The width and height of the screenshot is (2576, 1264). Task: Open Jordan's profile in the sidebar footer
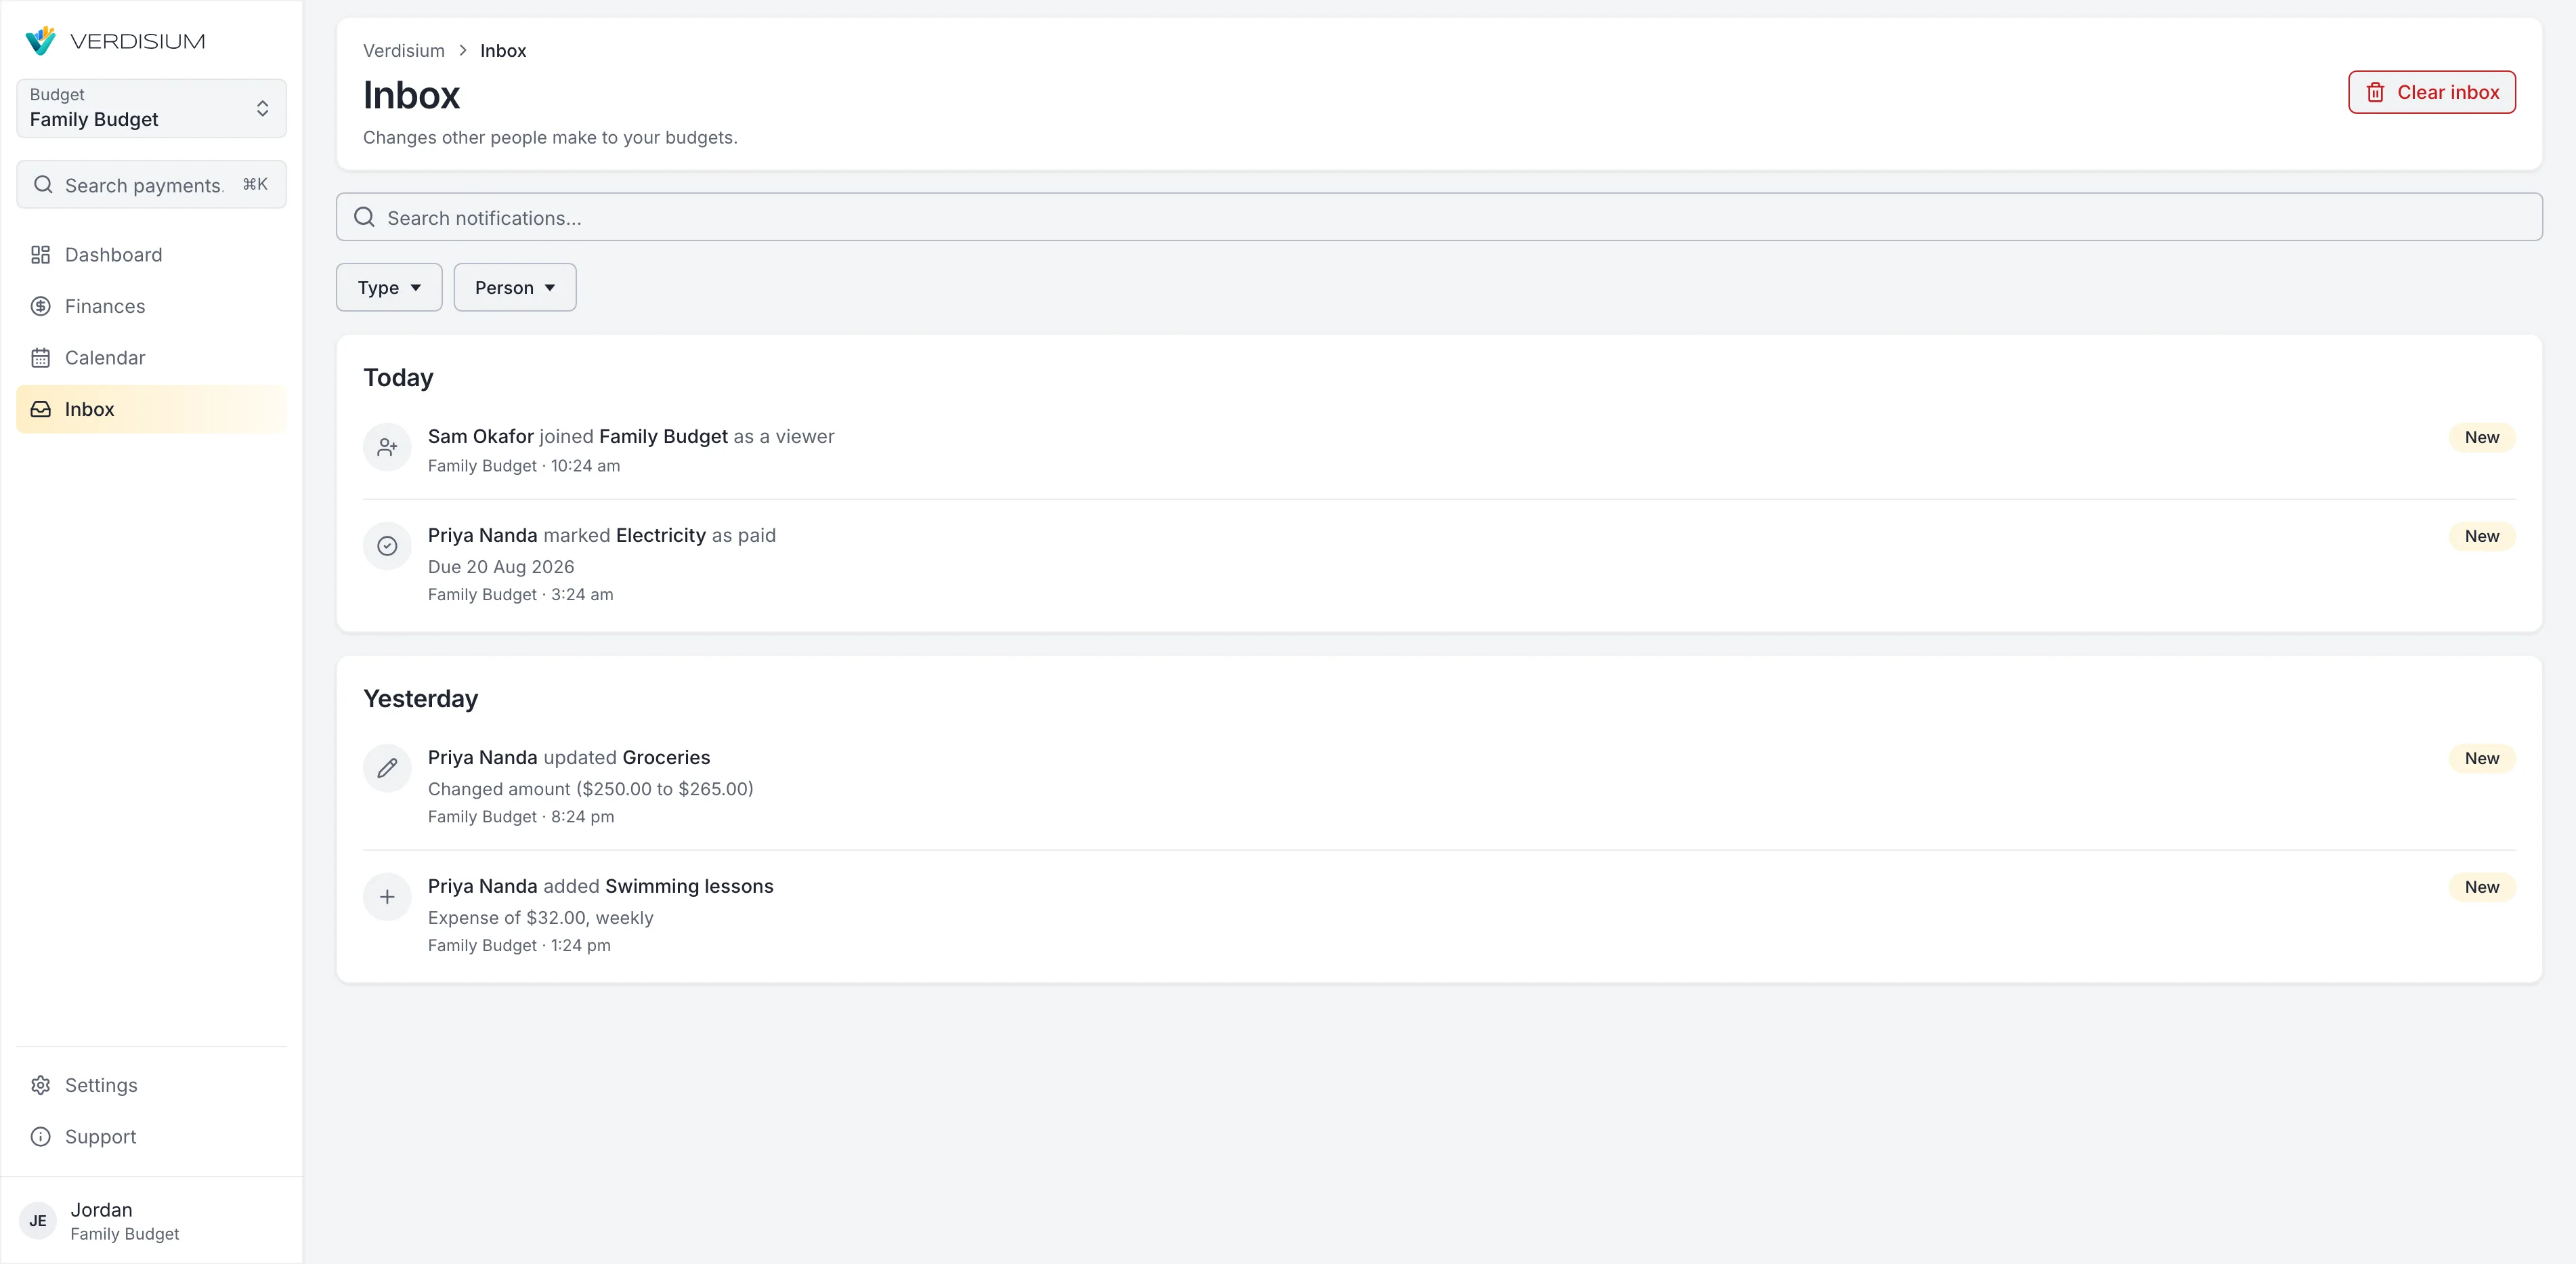tap(151, 1221)
